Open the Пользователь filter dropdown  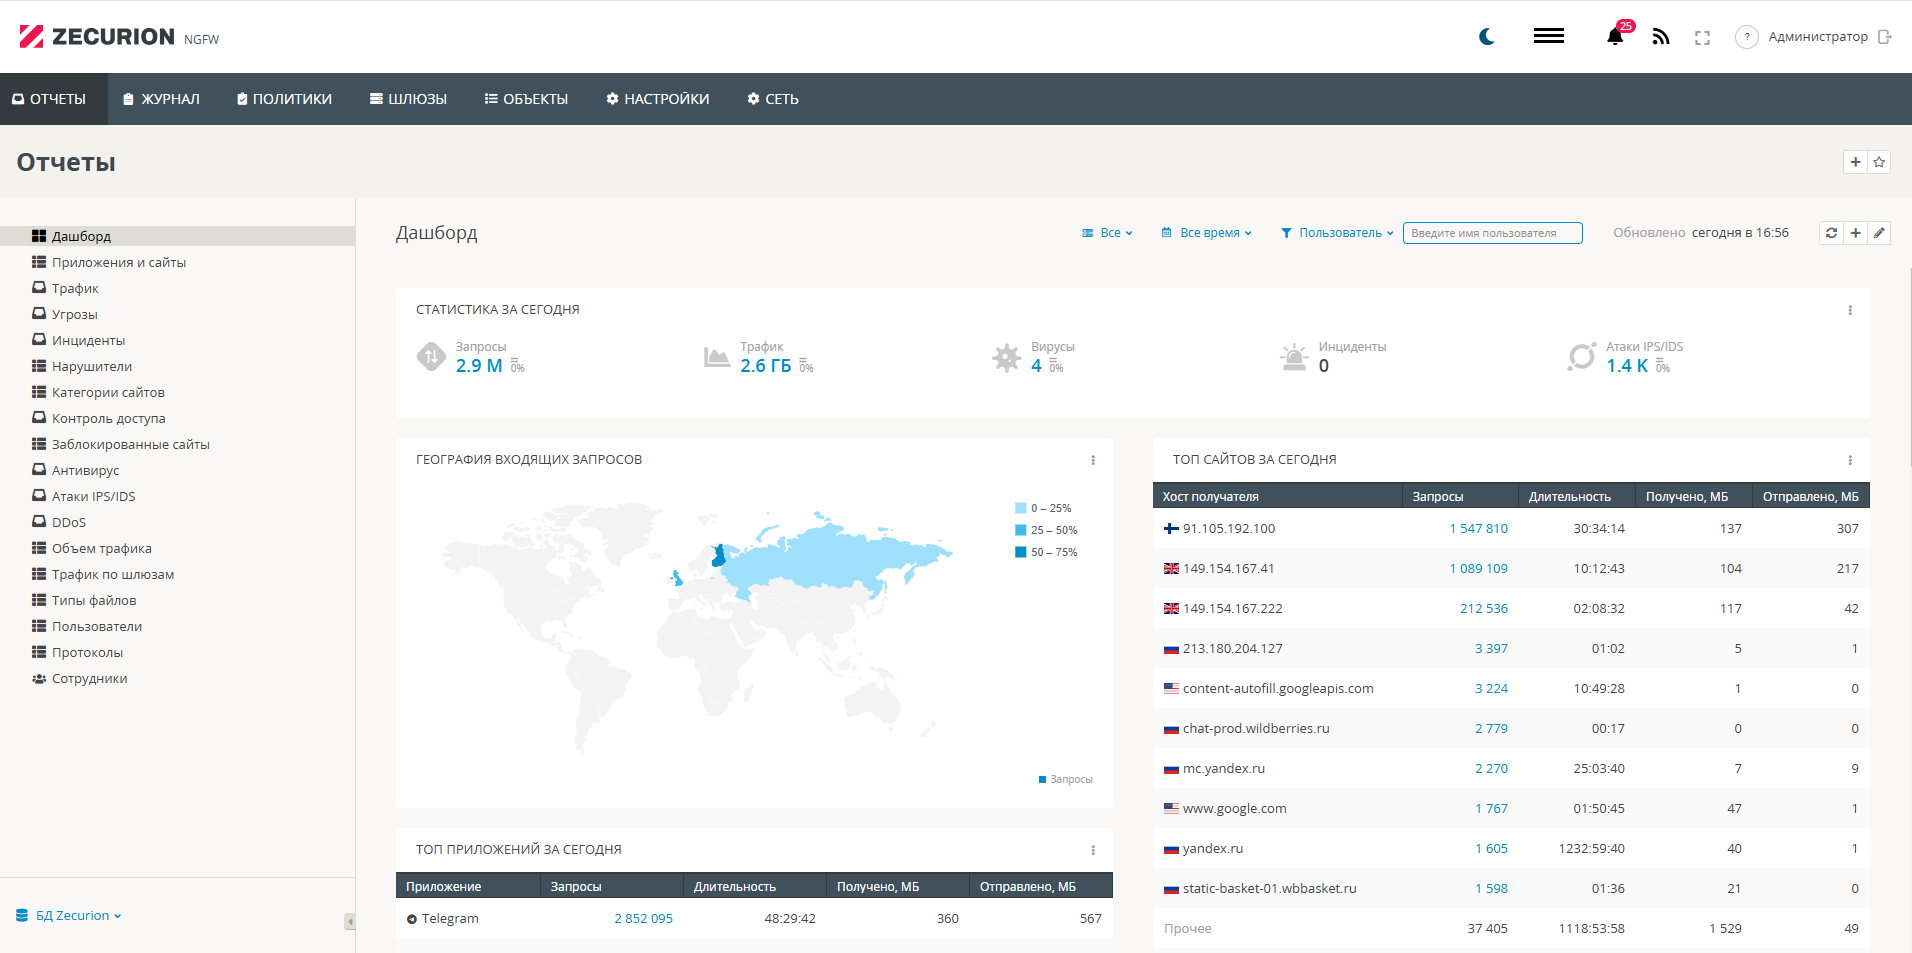[x=1337, y=233]
